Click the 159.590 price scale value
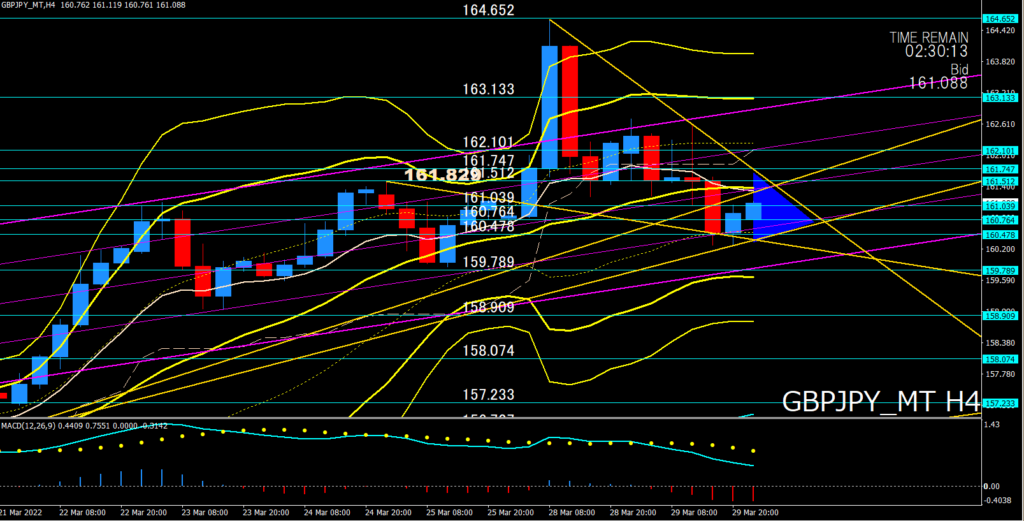1024x521 pixels. tap(1000, 280)
